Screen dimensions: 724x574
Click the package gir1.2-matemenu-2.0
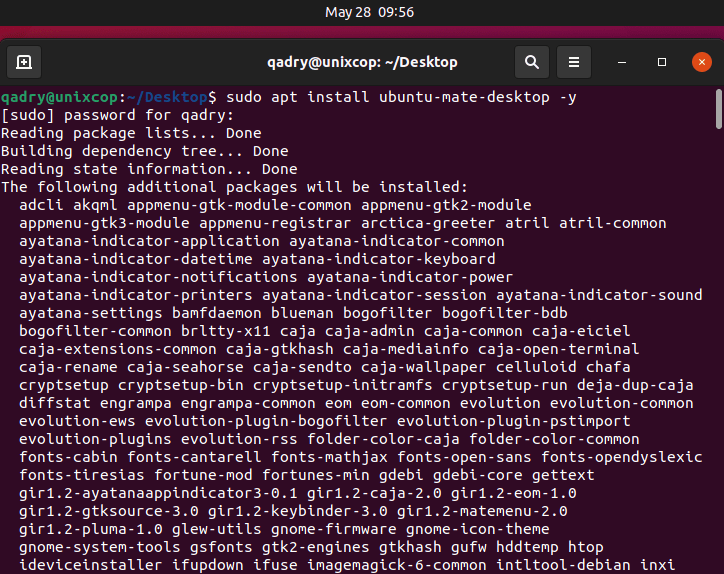(x=482, y=512)
